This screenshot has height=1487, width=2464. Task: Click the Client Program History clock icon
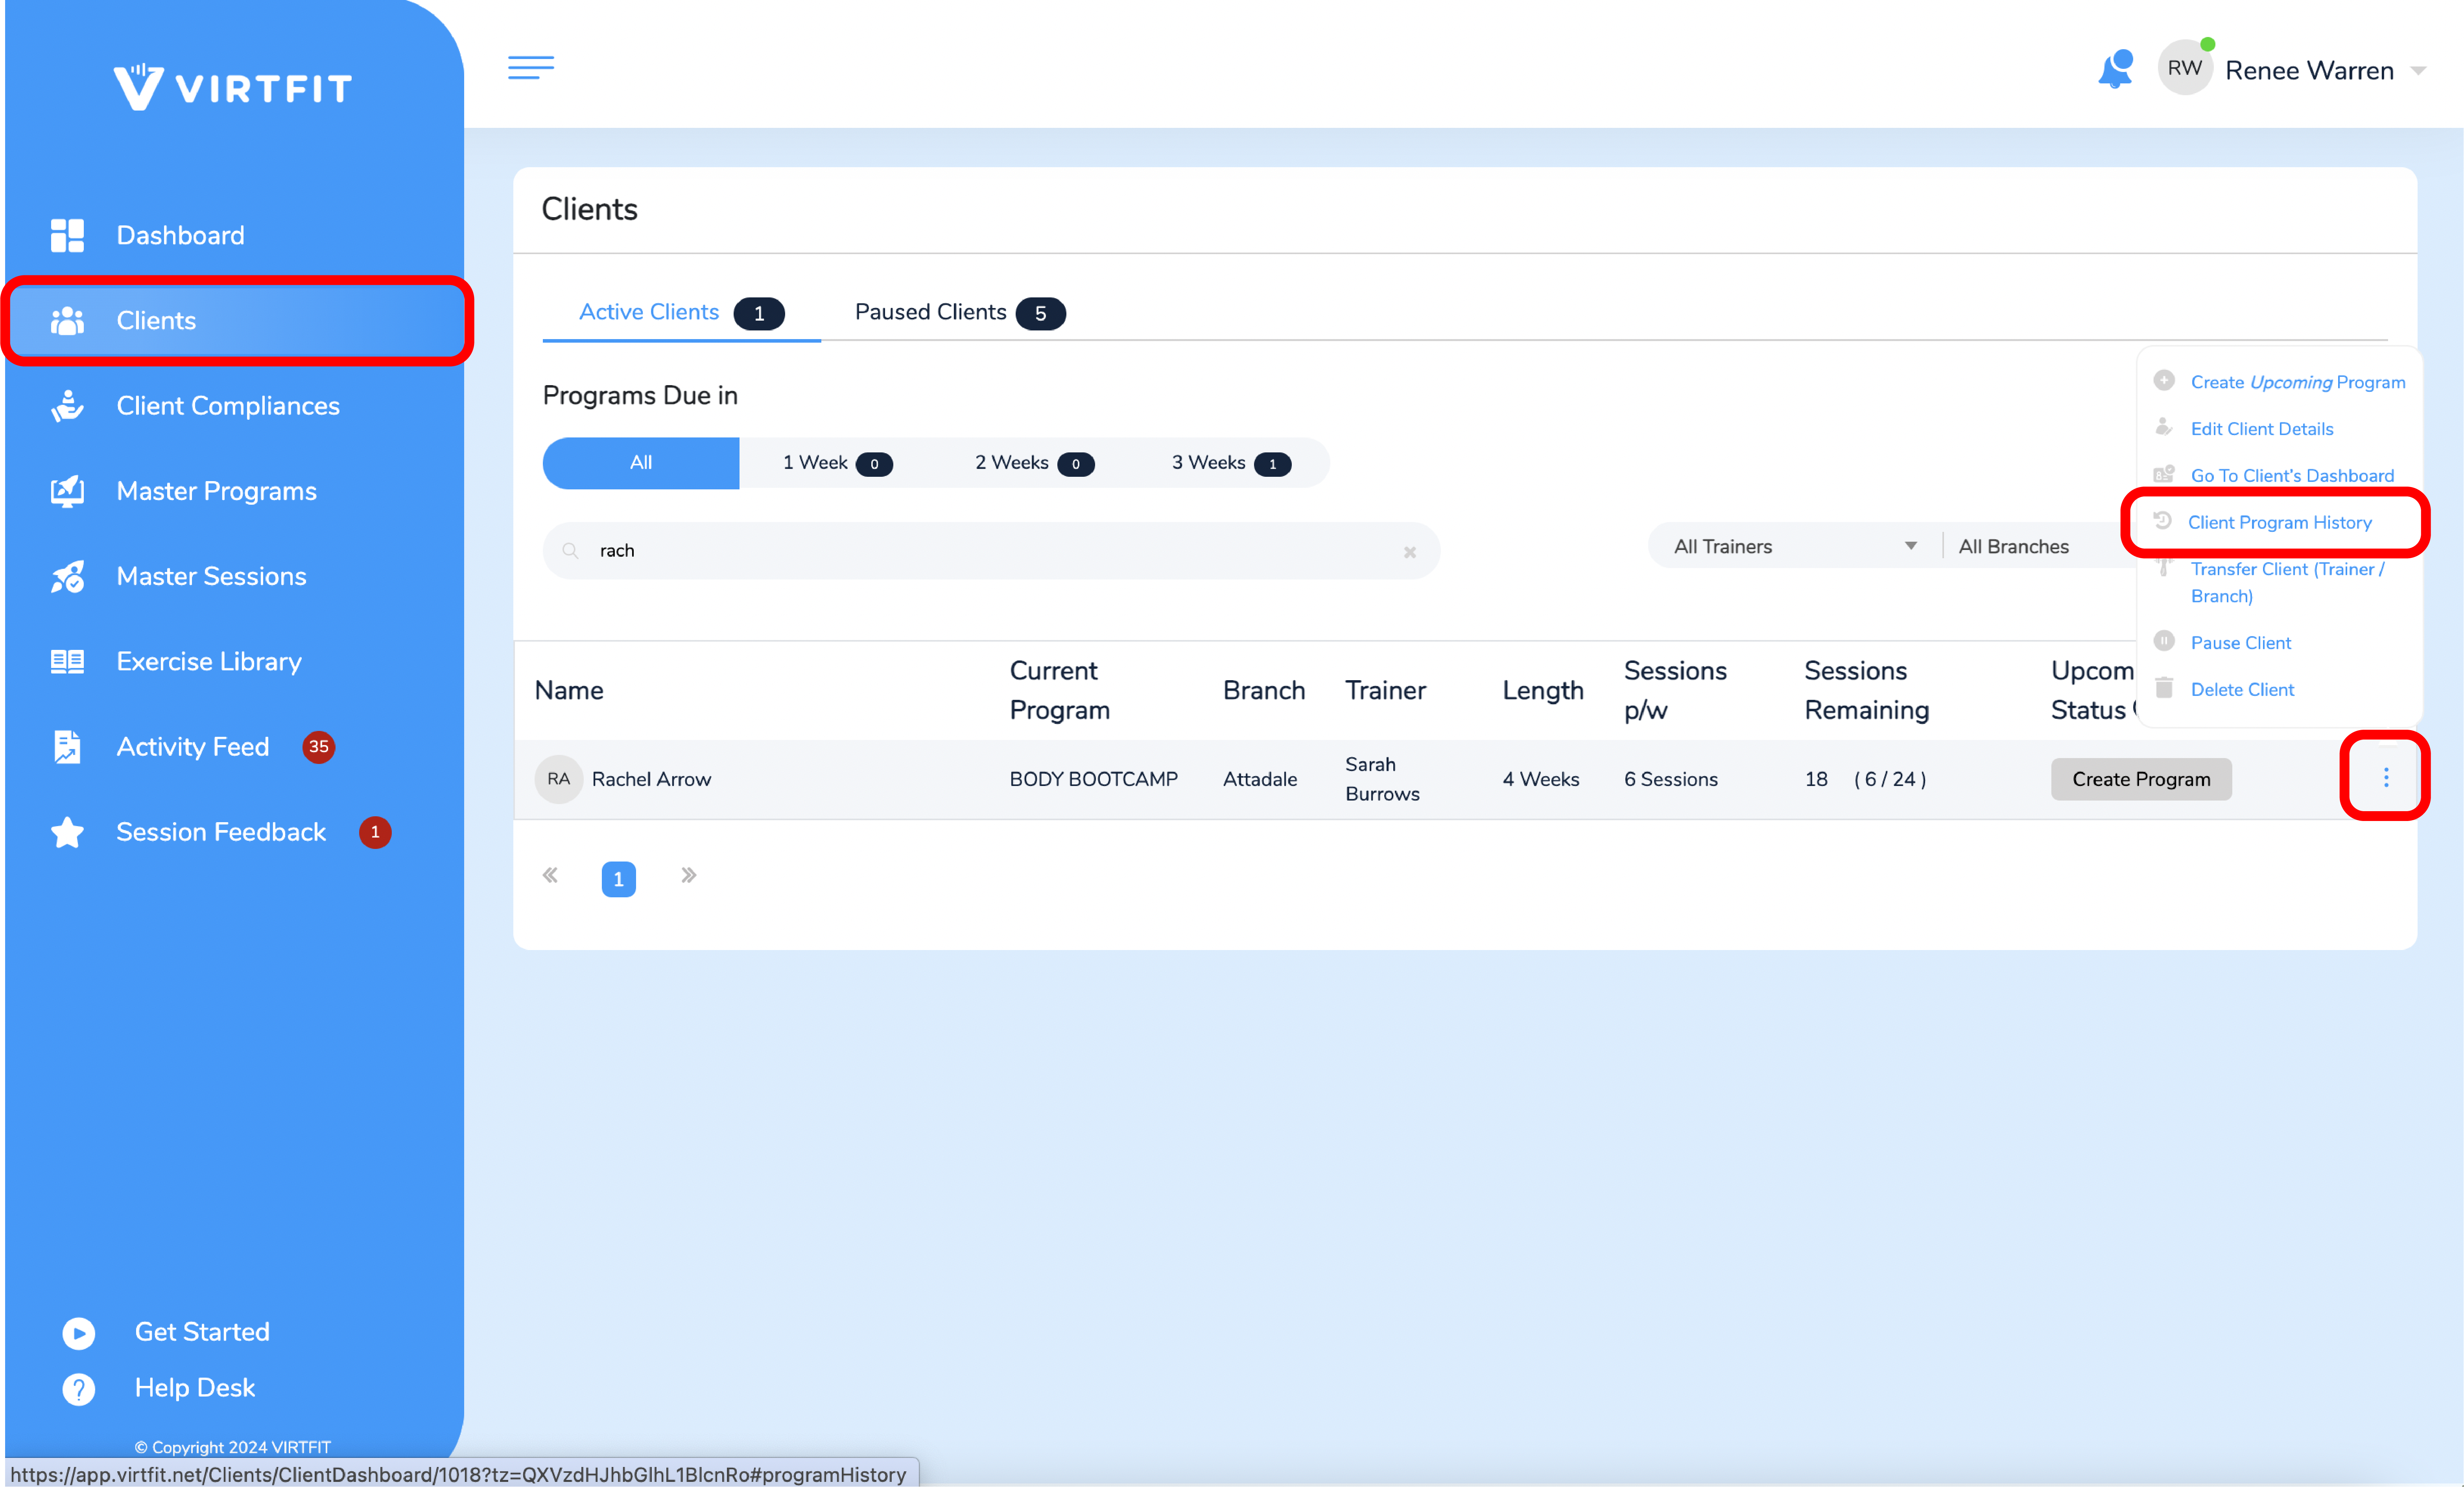2161,520
